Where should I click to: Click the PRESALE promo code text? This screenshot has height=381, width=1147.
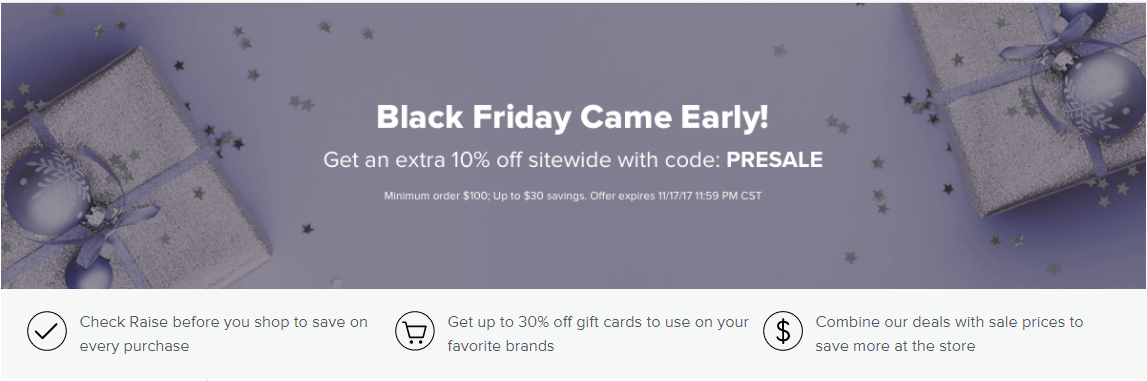(775, 159)
